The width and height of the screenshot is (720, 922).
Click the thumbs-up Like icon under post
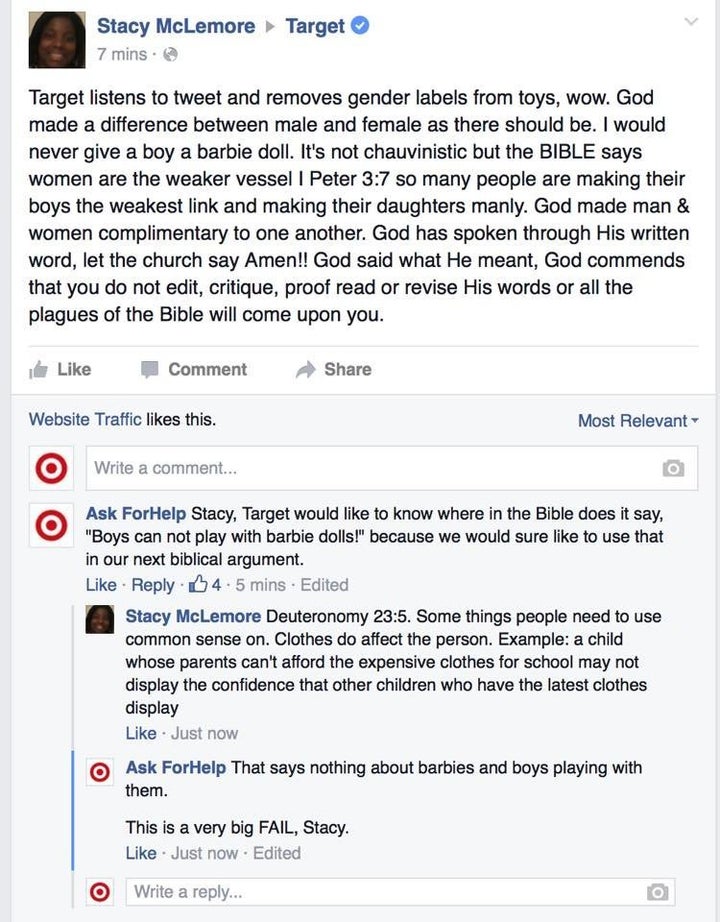pos(38,369)
